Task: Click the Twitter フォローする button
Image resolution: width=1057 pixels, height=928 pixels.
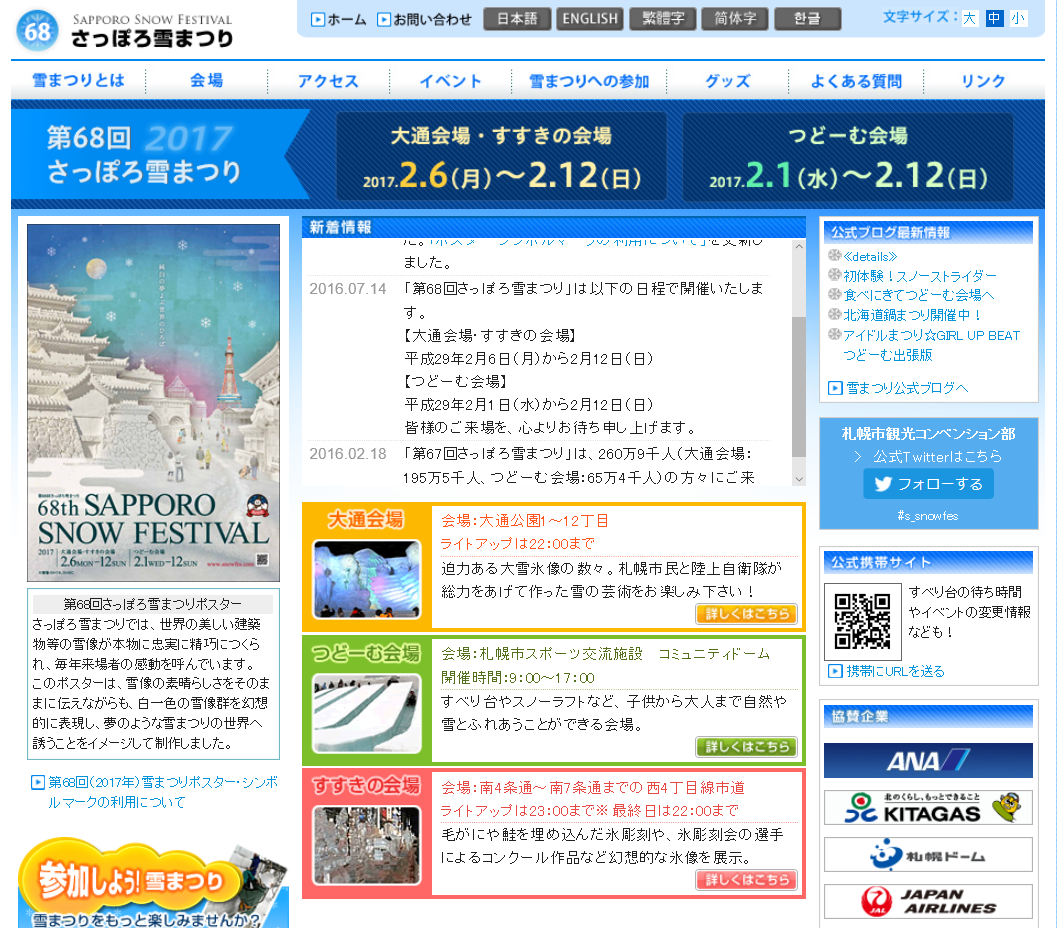Action: [x=928, y=484]
